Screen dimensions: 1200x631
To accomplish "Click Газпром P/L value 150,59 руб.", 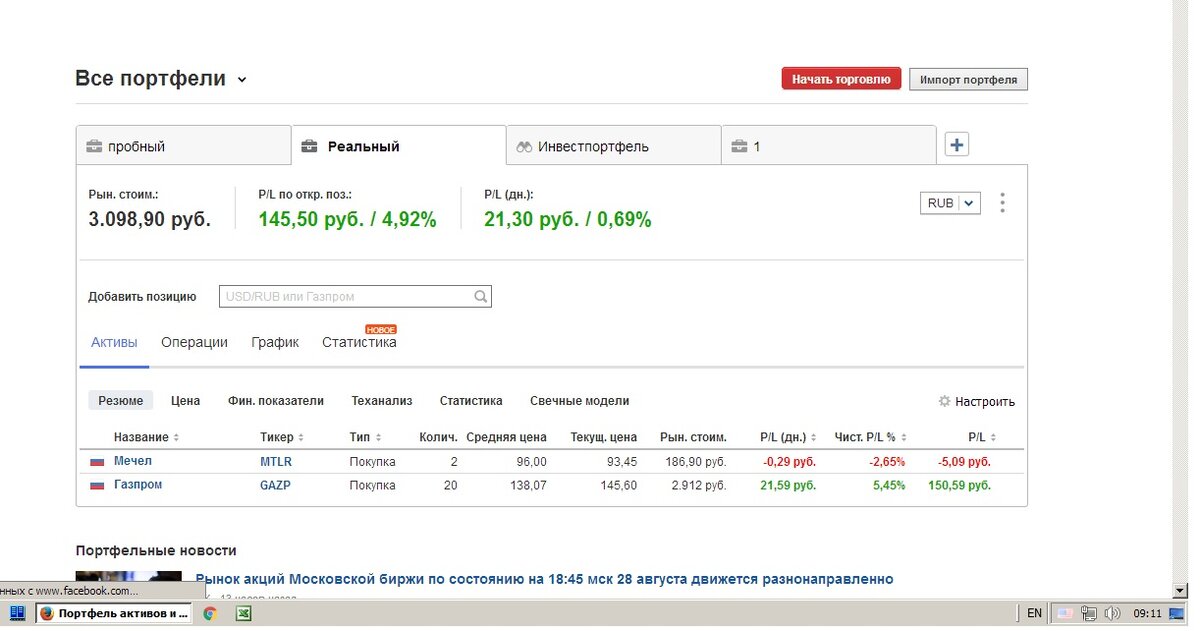I will [959, 485].
